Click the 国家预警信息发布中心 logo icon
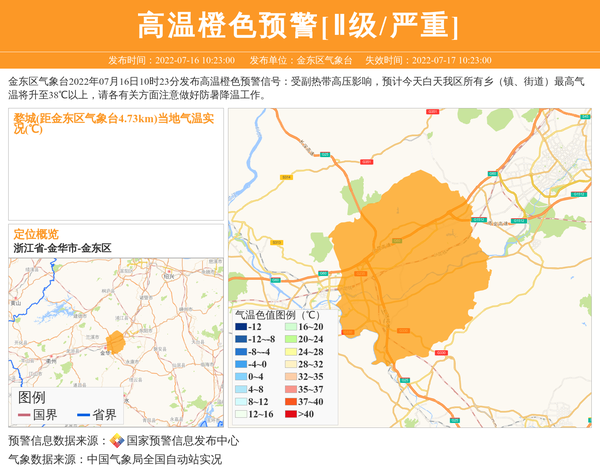600x471 pixels. click(x=117, y=440)
